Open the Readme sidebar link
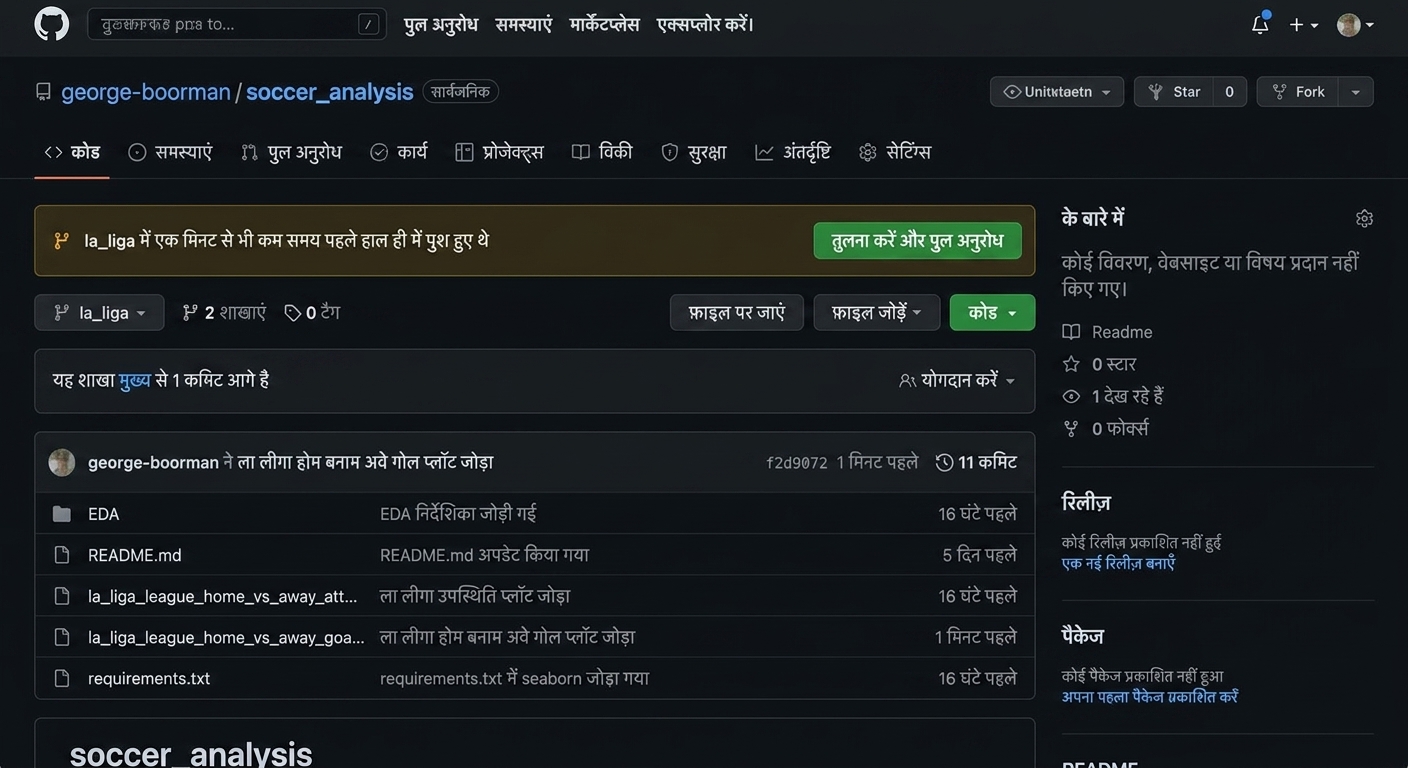 [x=1108, y=332]
